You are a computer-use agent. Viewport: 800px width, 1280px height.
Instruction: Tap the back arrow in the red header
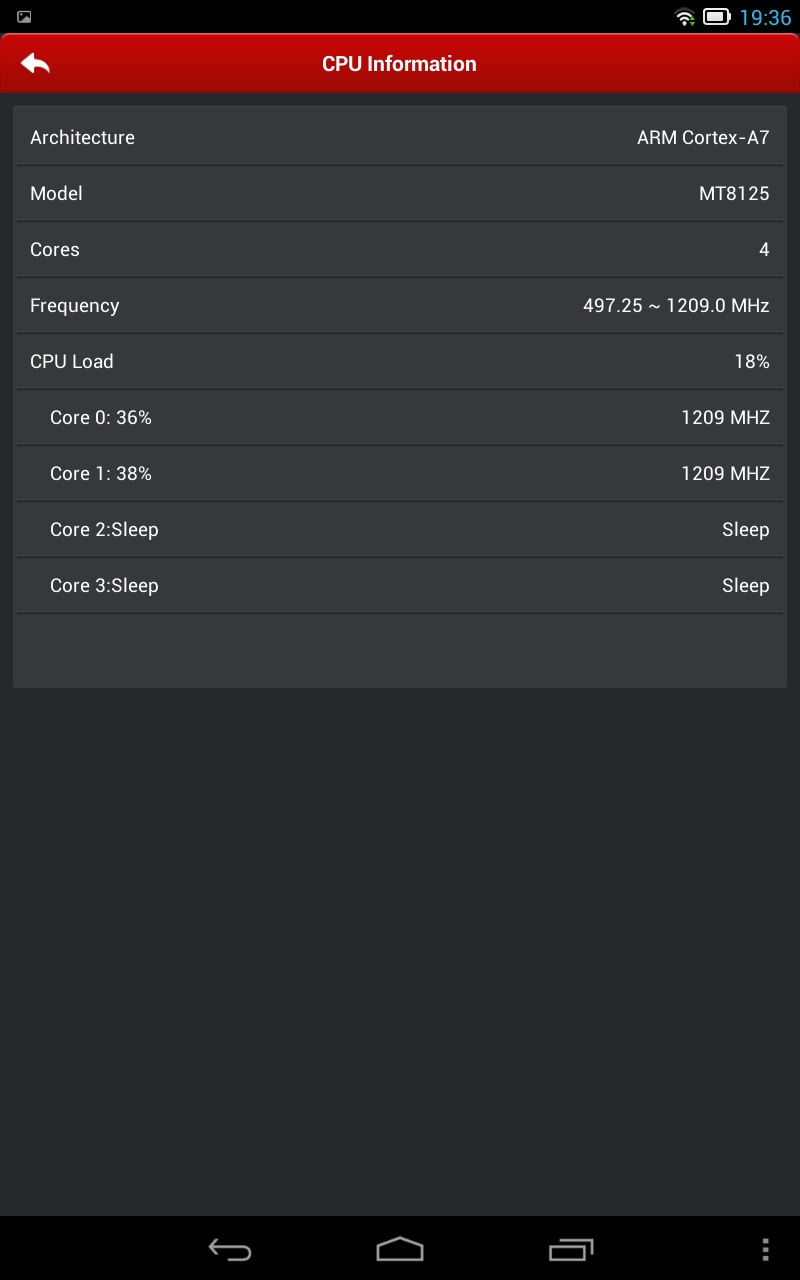35,63
